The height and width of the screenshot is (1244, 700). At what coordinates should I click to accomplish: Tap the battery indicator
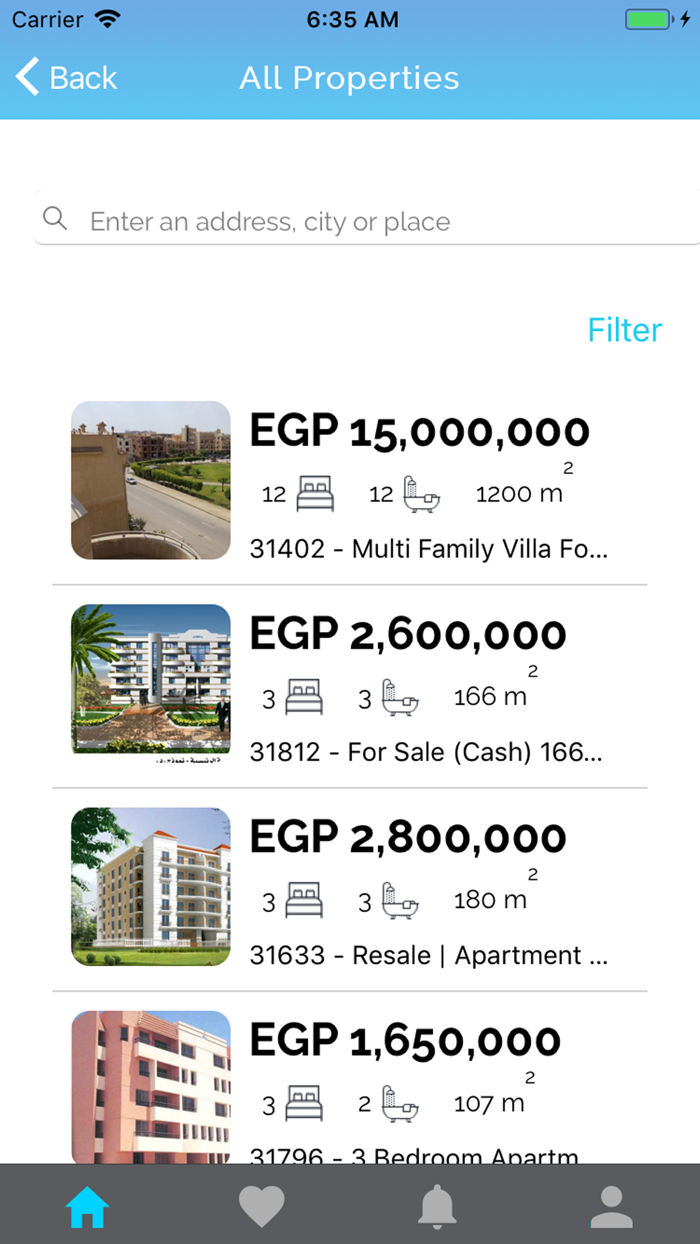(x=646, y=17)
